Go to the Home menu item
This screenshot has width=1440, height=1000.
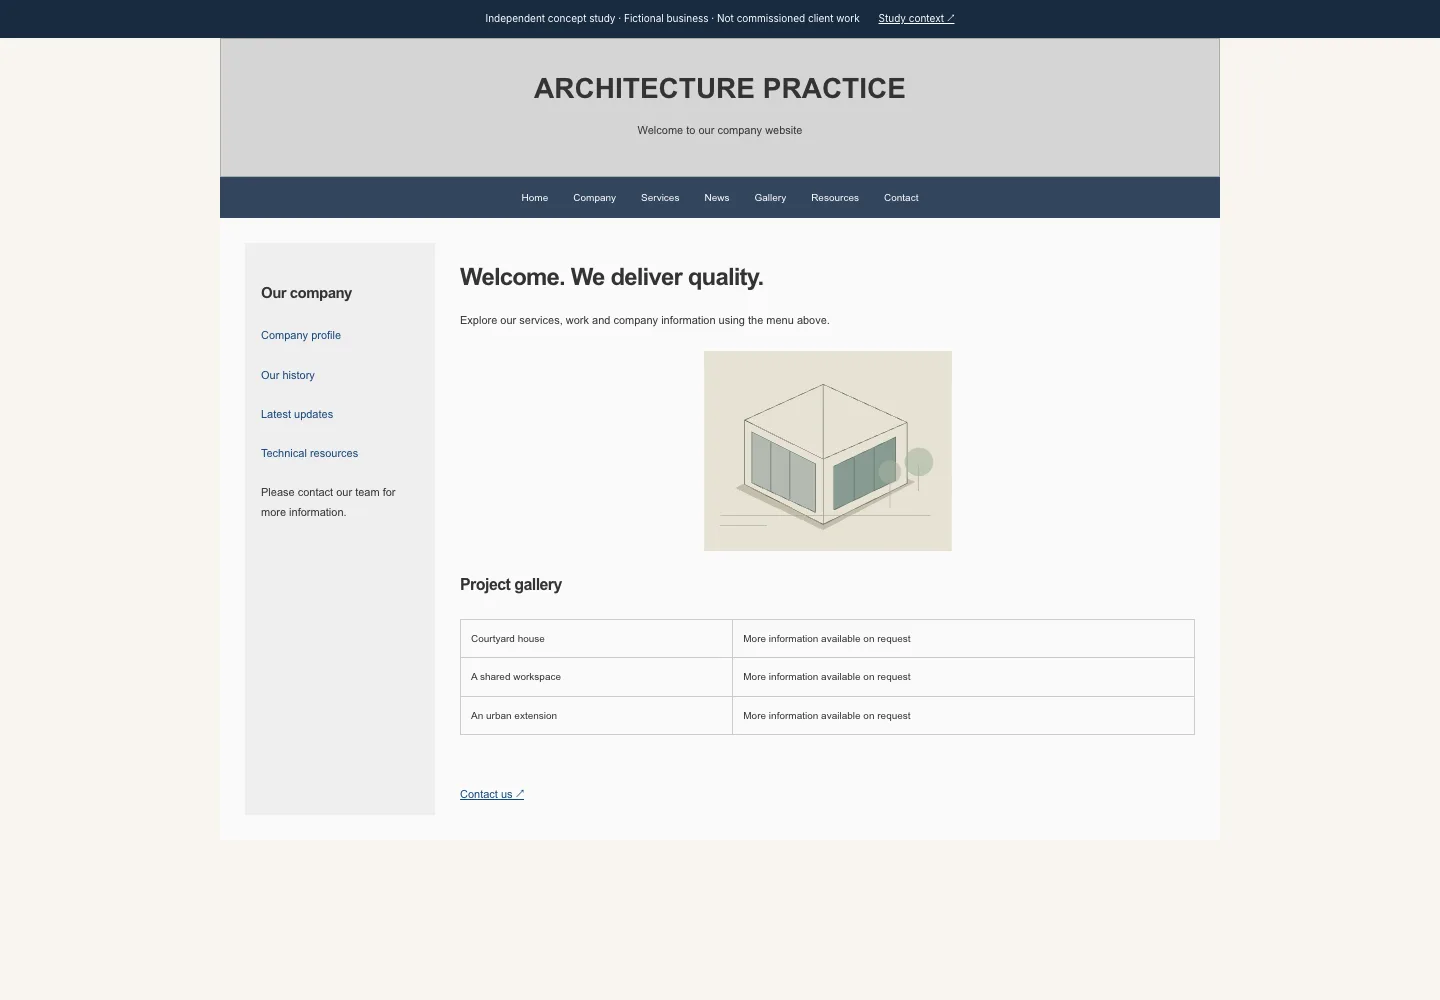[535, 198]
